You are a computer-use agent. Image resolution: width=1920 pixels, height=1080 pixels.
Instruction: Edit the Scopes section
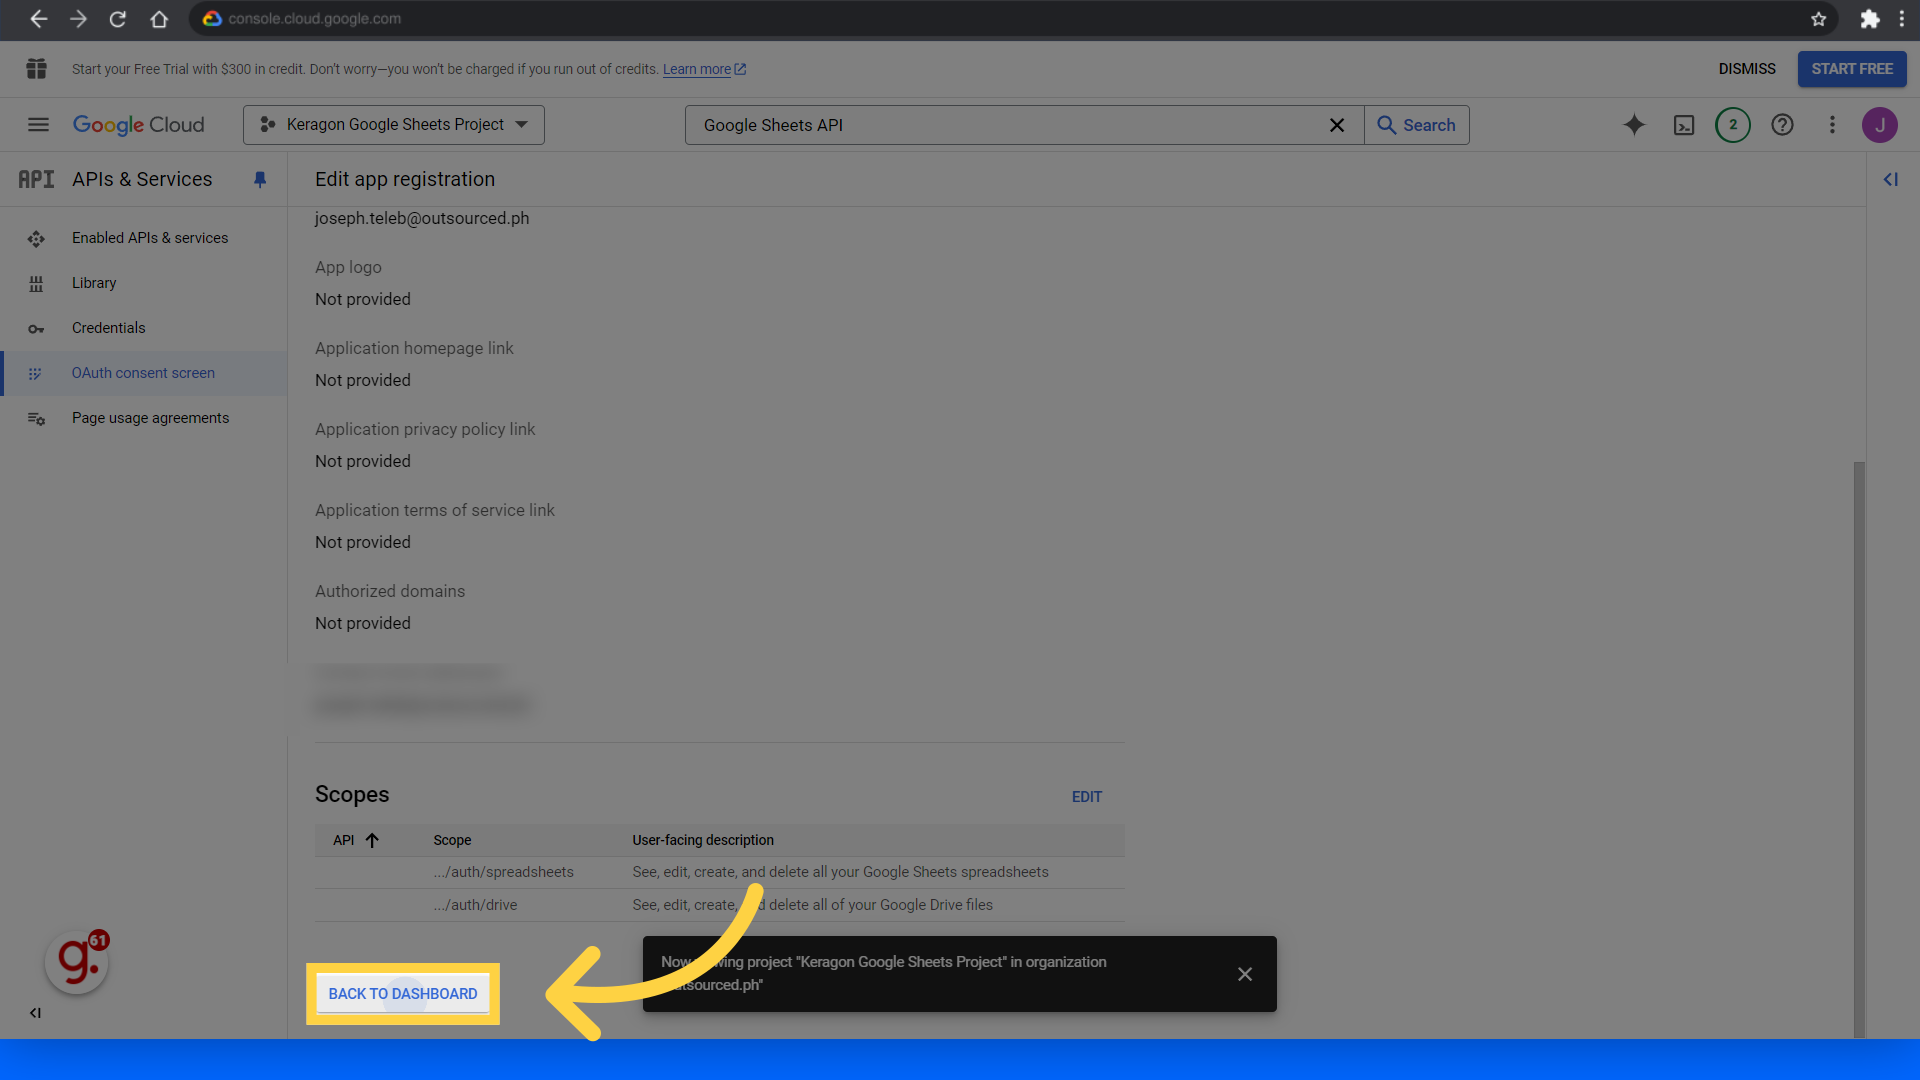coord(1087,797)
